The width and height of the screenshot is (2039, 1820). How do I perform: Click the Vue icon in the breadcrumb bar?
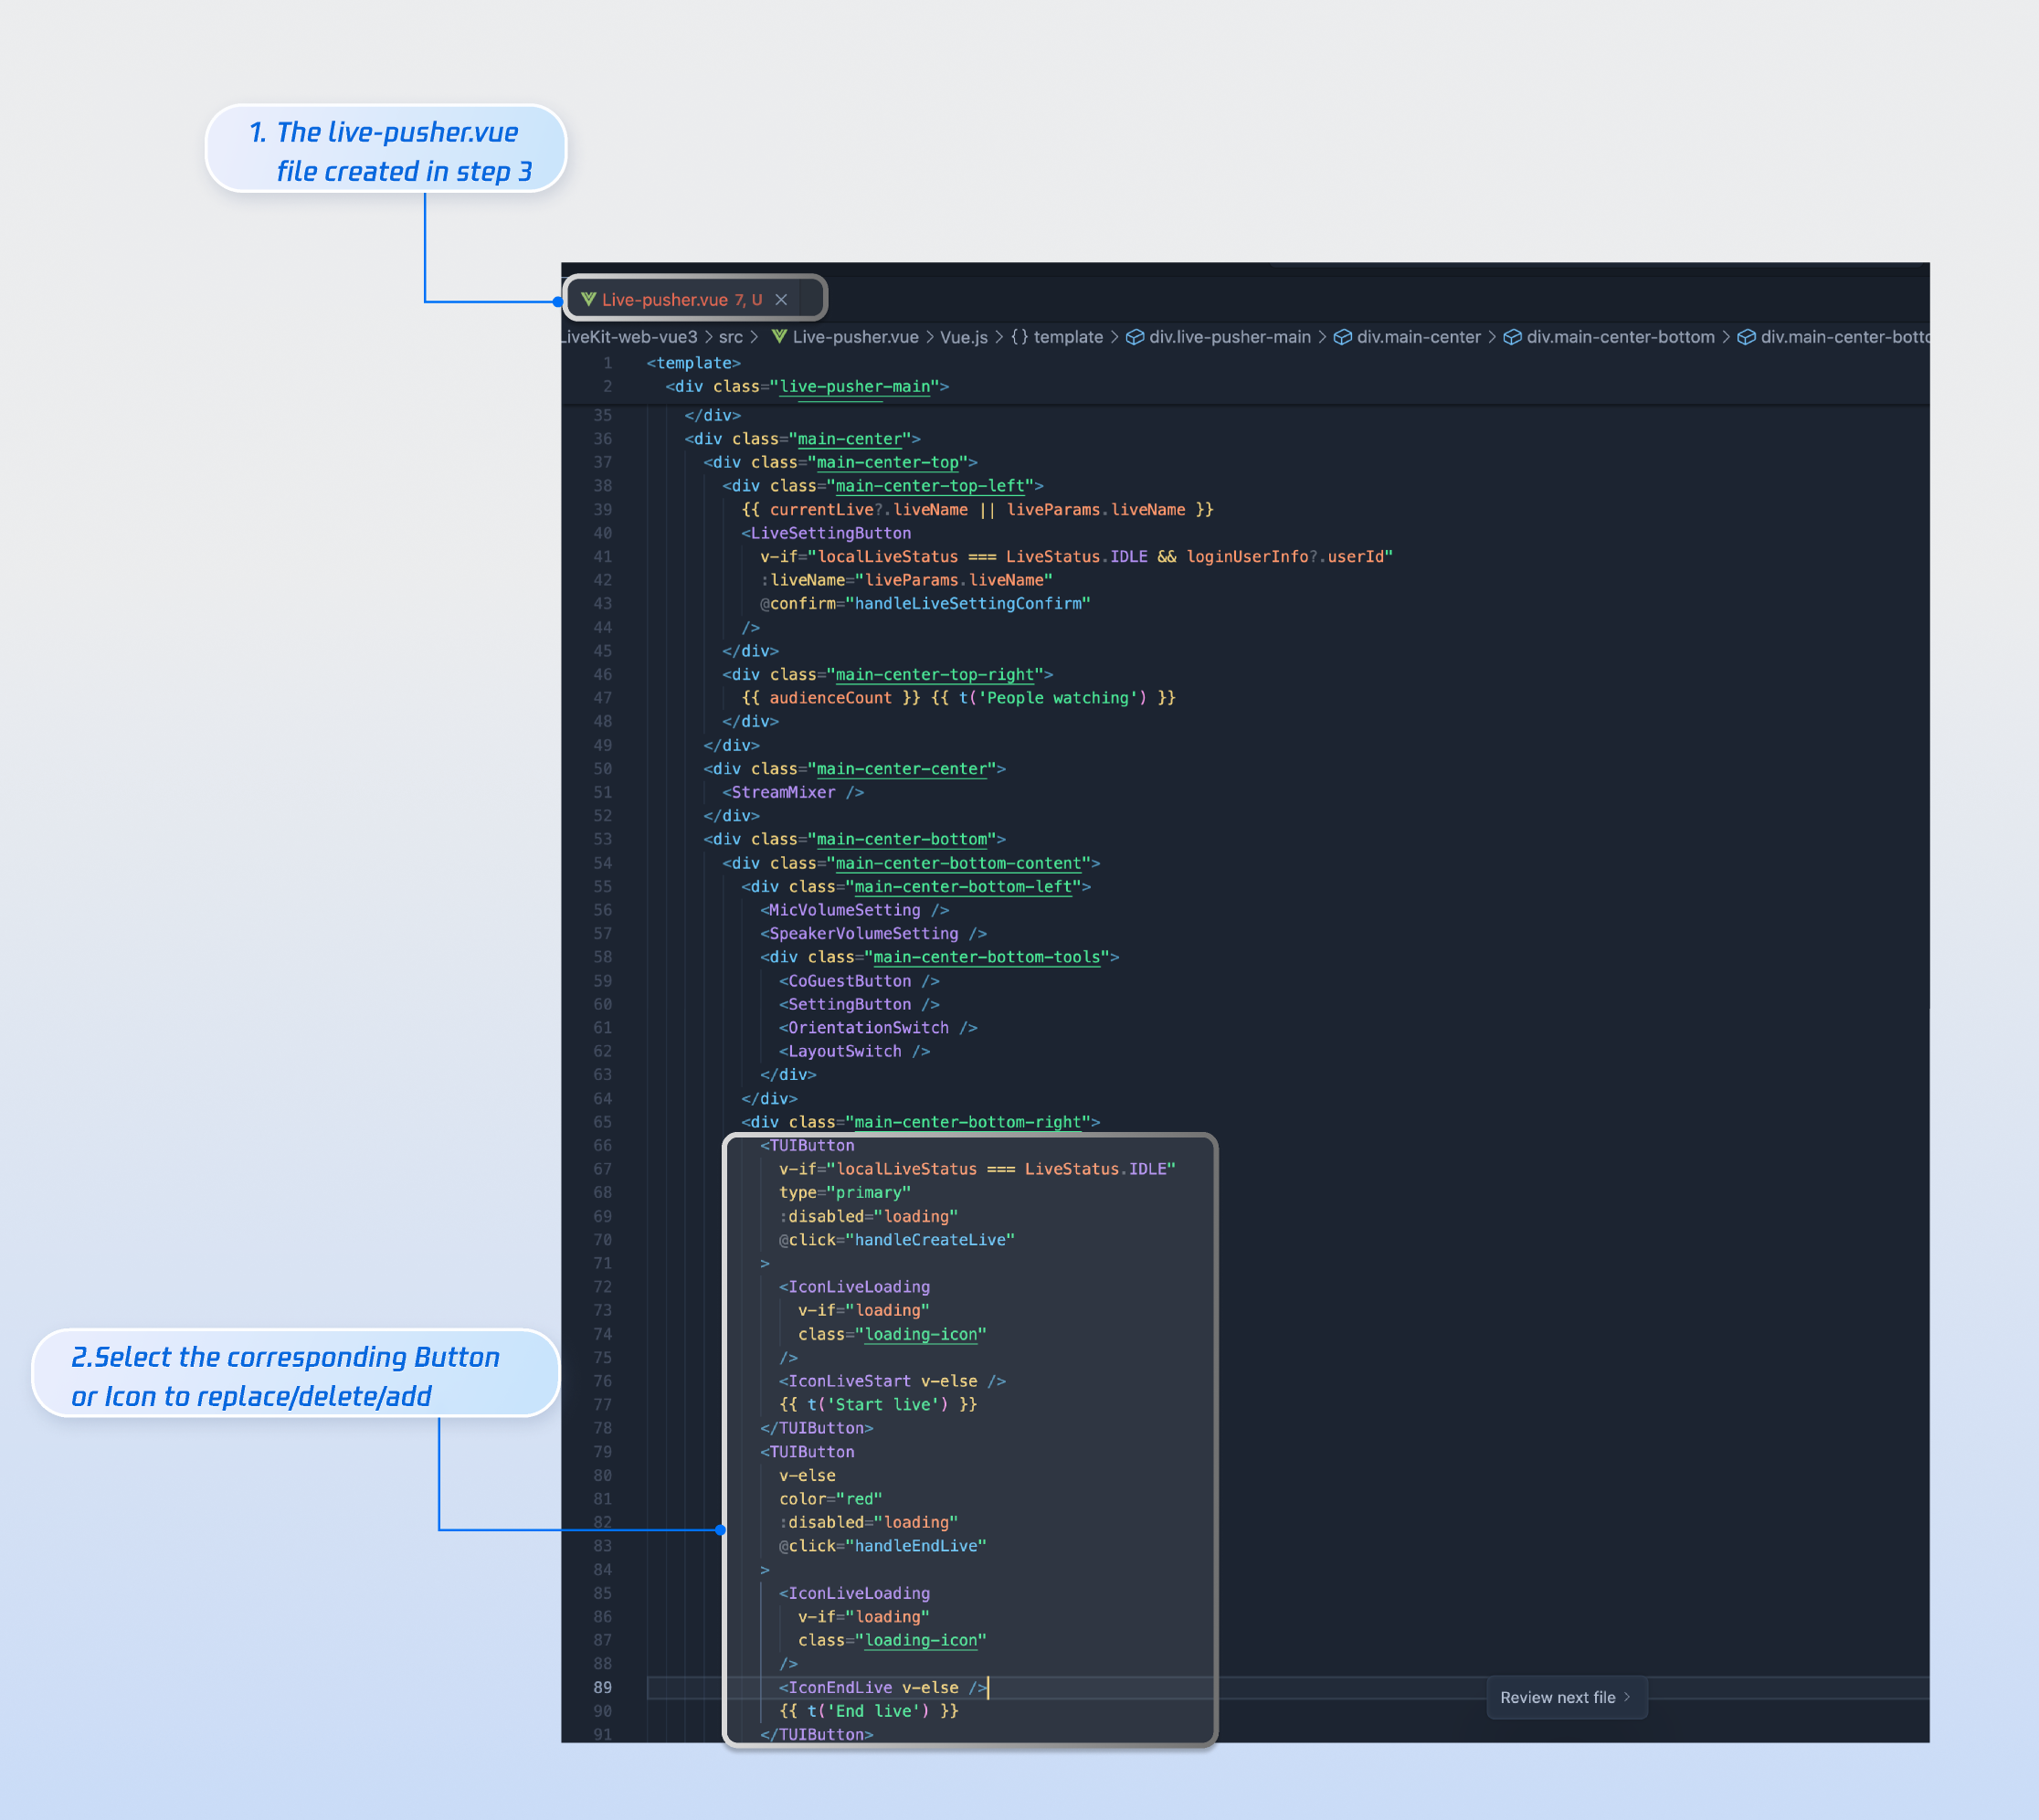click(x=778, y=337)
